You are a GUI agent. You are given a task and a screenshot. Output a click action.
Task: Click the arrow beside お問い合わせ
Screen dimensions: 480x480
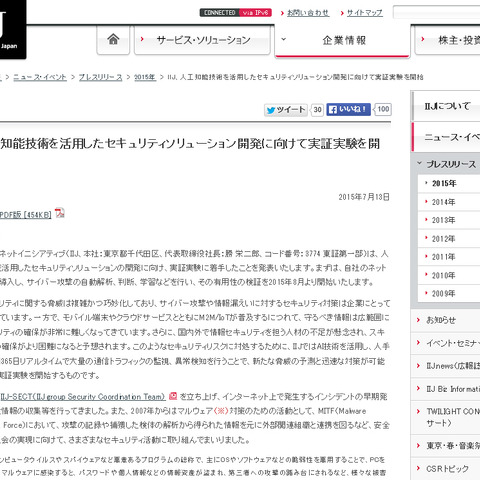[x=282, y=13]
